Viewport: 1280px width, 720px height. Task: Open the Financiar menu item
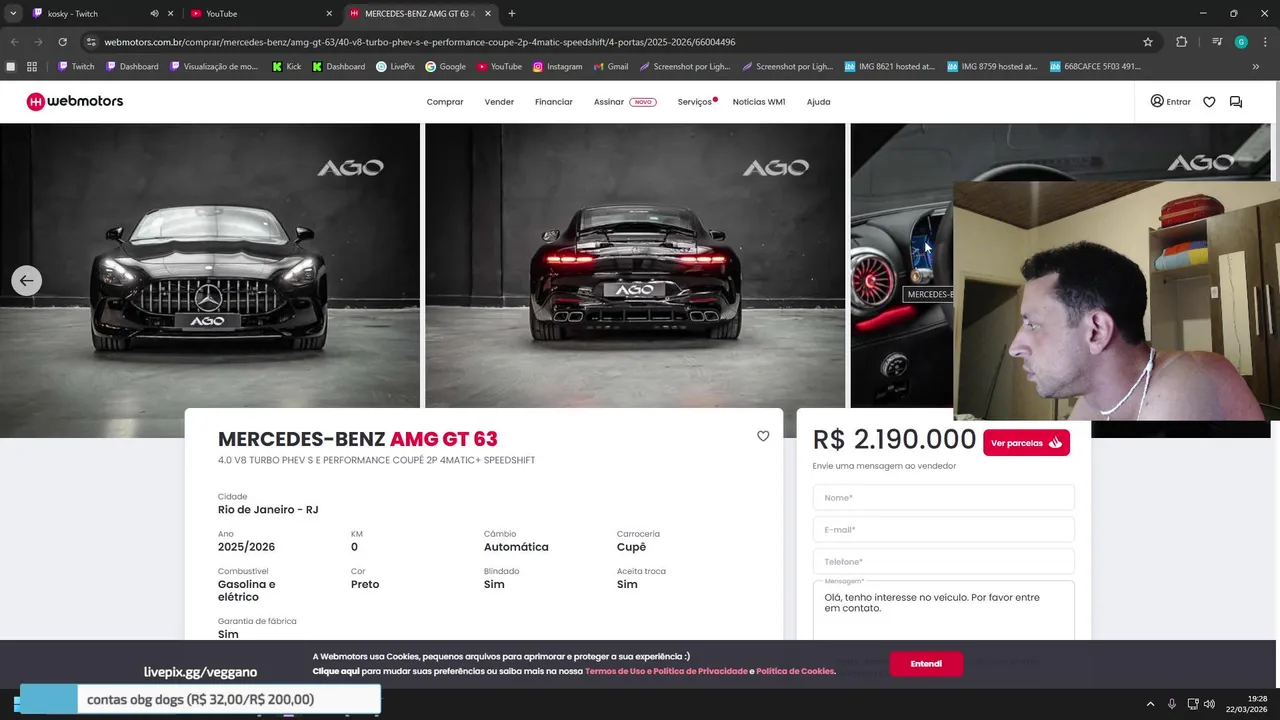554,102
